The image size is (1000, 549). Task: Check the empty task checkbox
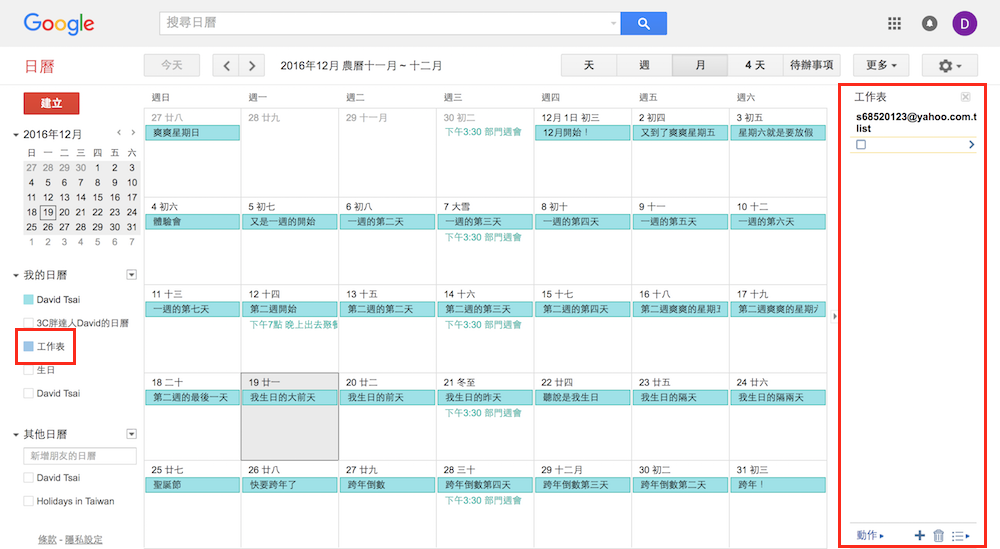pyautogui.click(x=861, y=145)
